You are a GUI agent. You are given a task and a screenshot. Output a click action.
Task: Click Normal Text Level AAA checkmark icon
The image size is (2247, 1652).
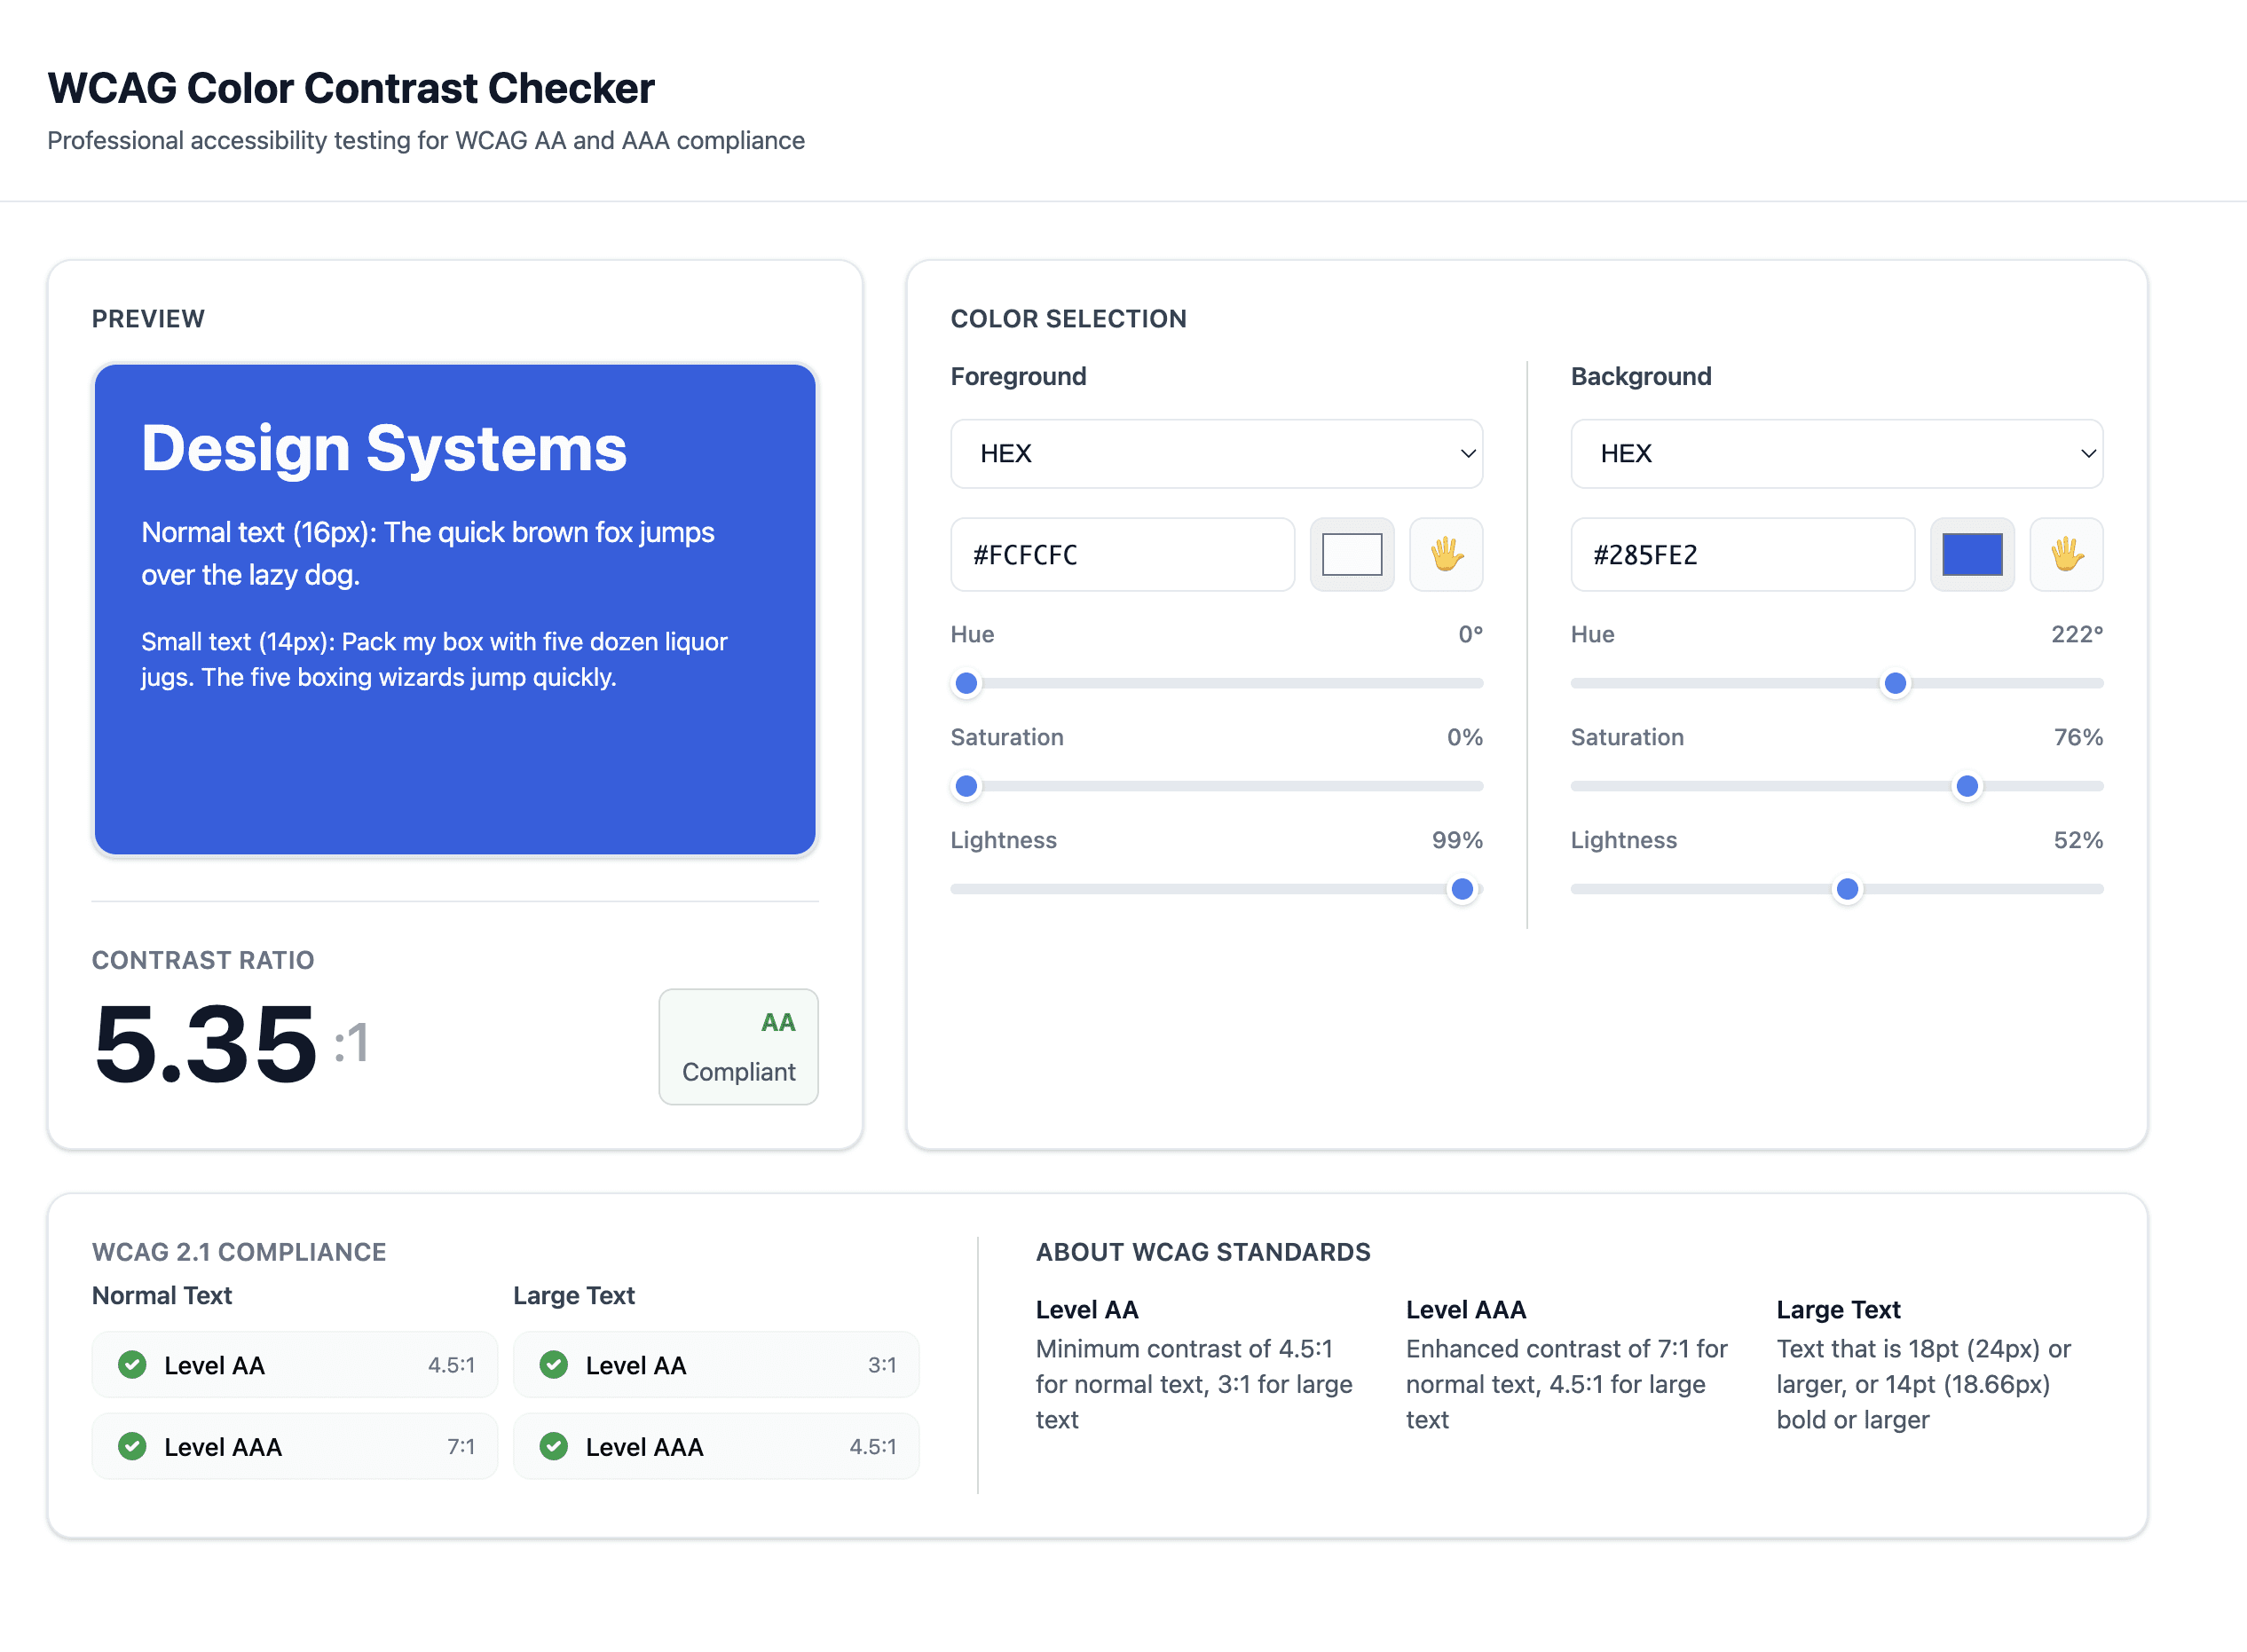pos(132,1446)
